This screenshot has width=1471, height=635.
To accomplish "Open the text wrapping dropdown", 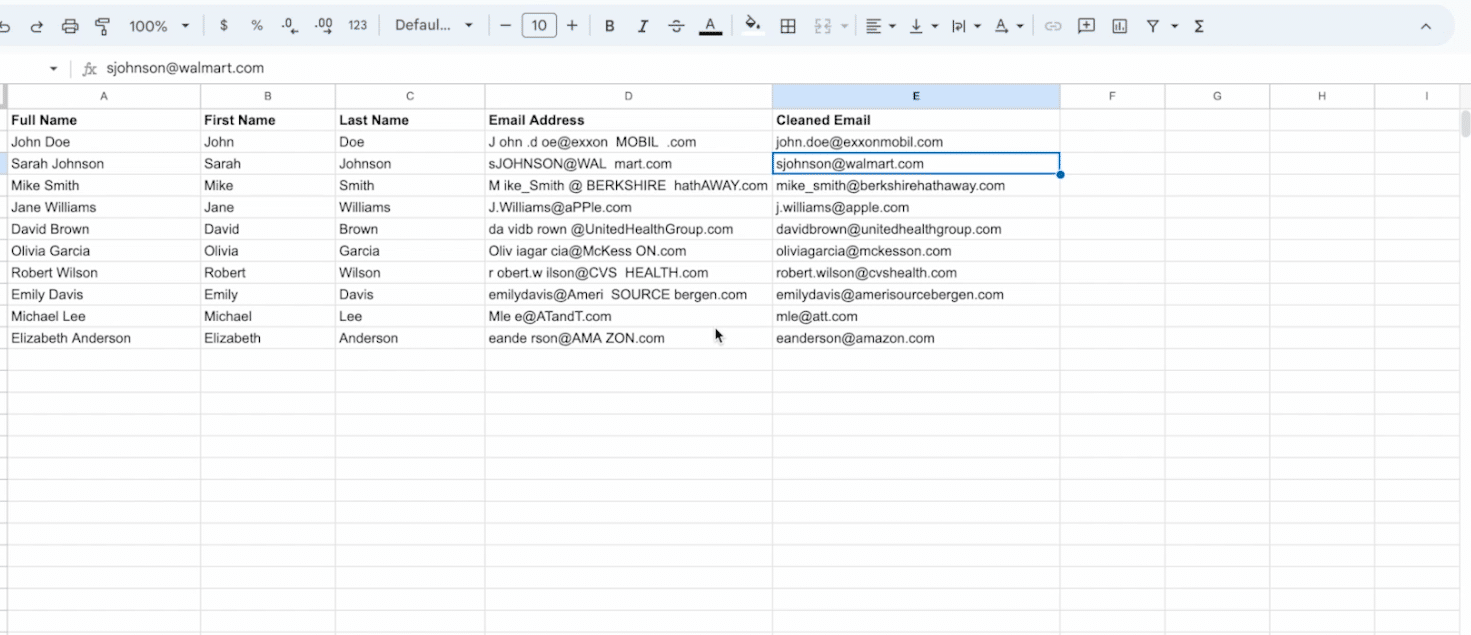I will click(x=965, y=26).
